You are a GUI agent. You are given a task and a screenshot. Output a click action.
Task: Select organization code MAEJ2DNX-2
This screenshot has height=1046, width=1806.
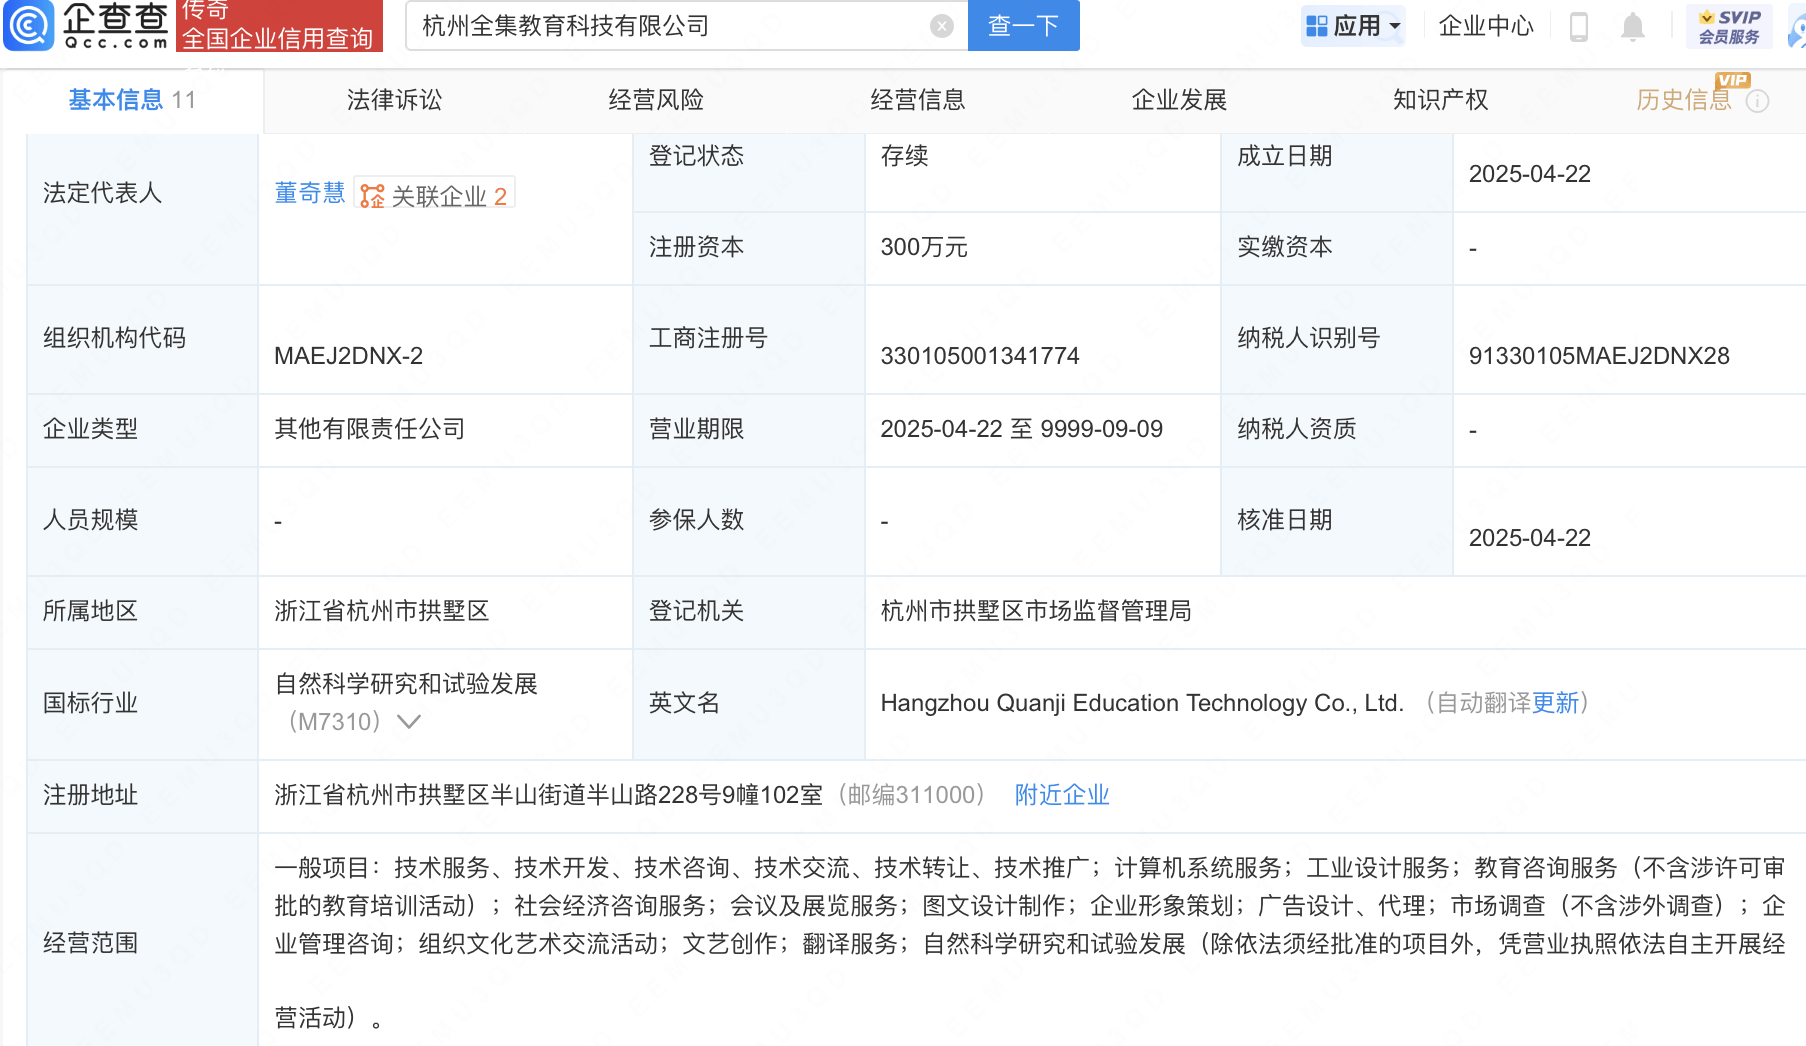348,356
